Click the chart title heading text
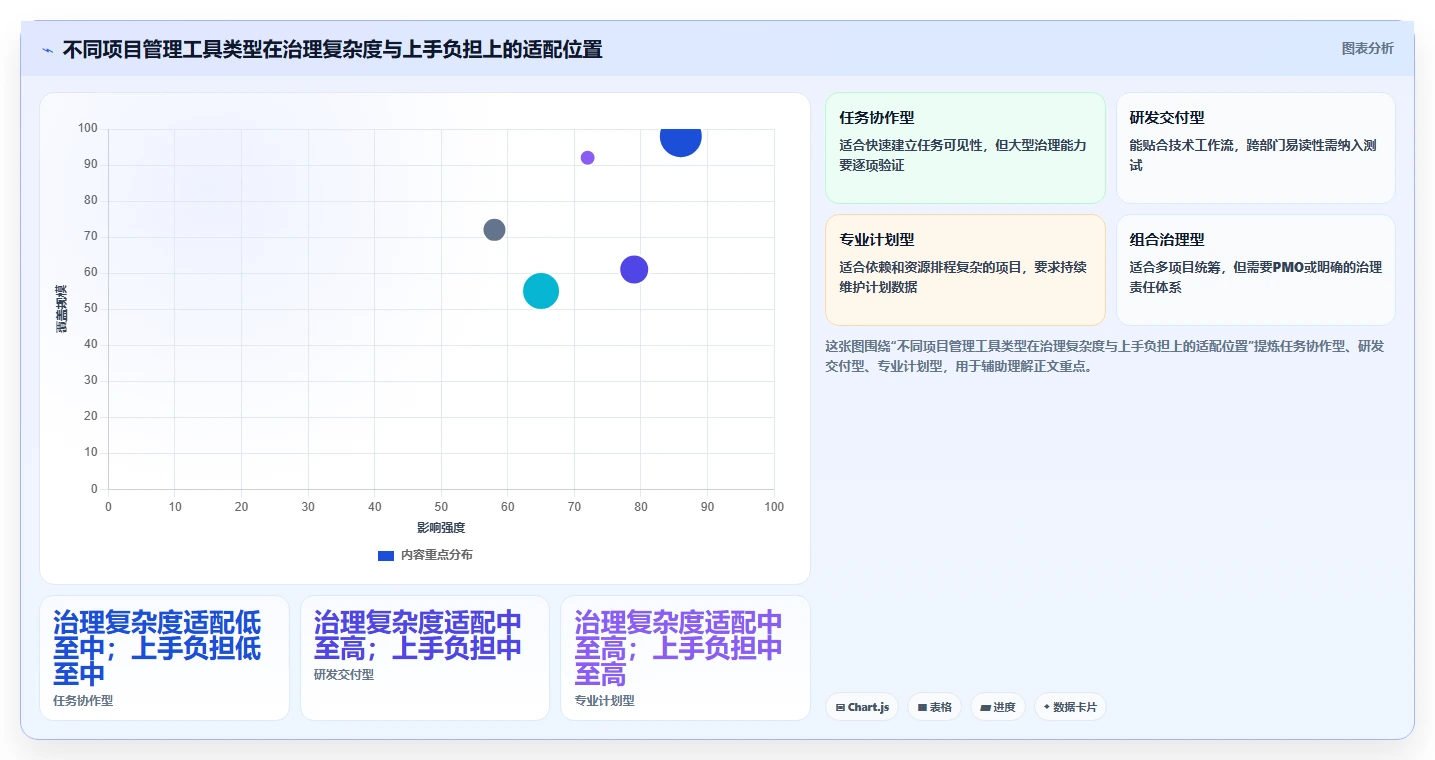This screenshot has width=1435, height=760. (x=332, y=49)
